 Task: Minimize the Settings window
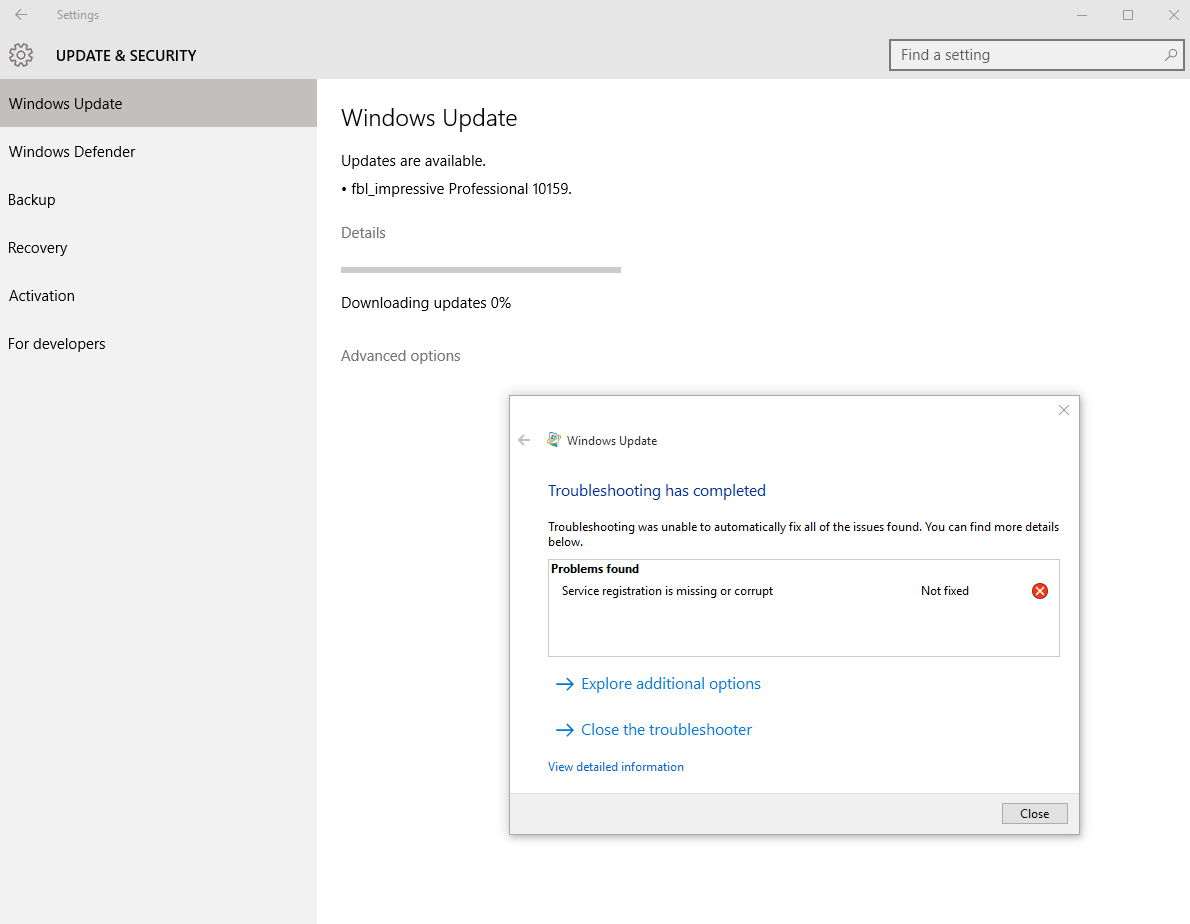[1081, 15]
